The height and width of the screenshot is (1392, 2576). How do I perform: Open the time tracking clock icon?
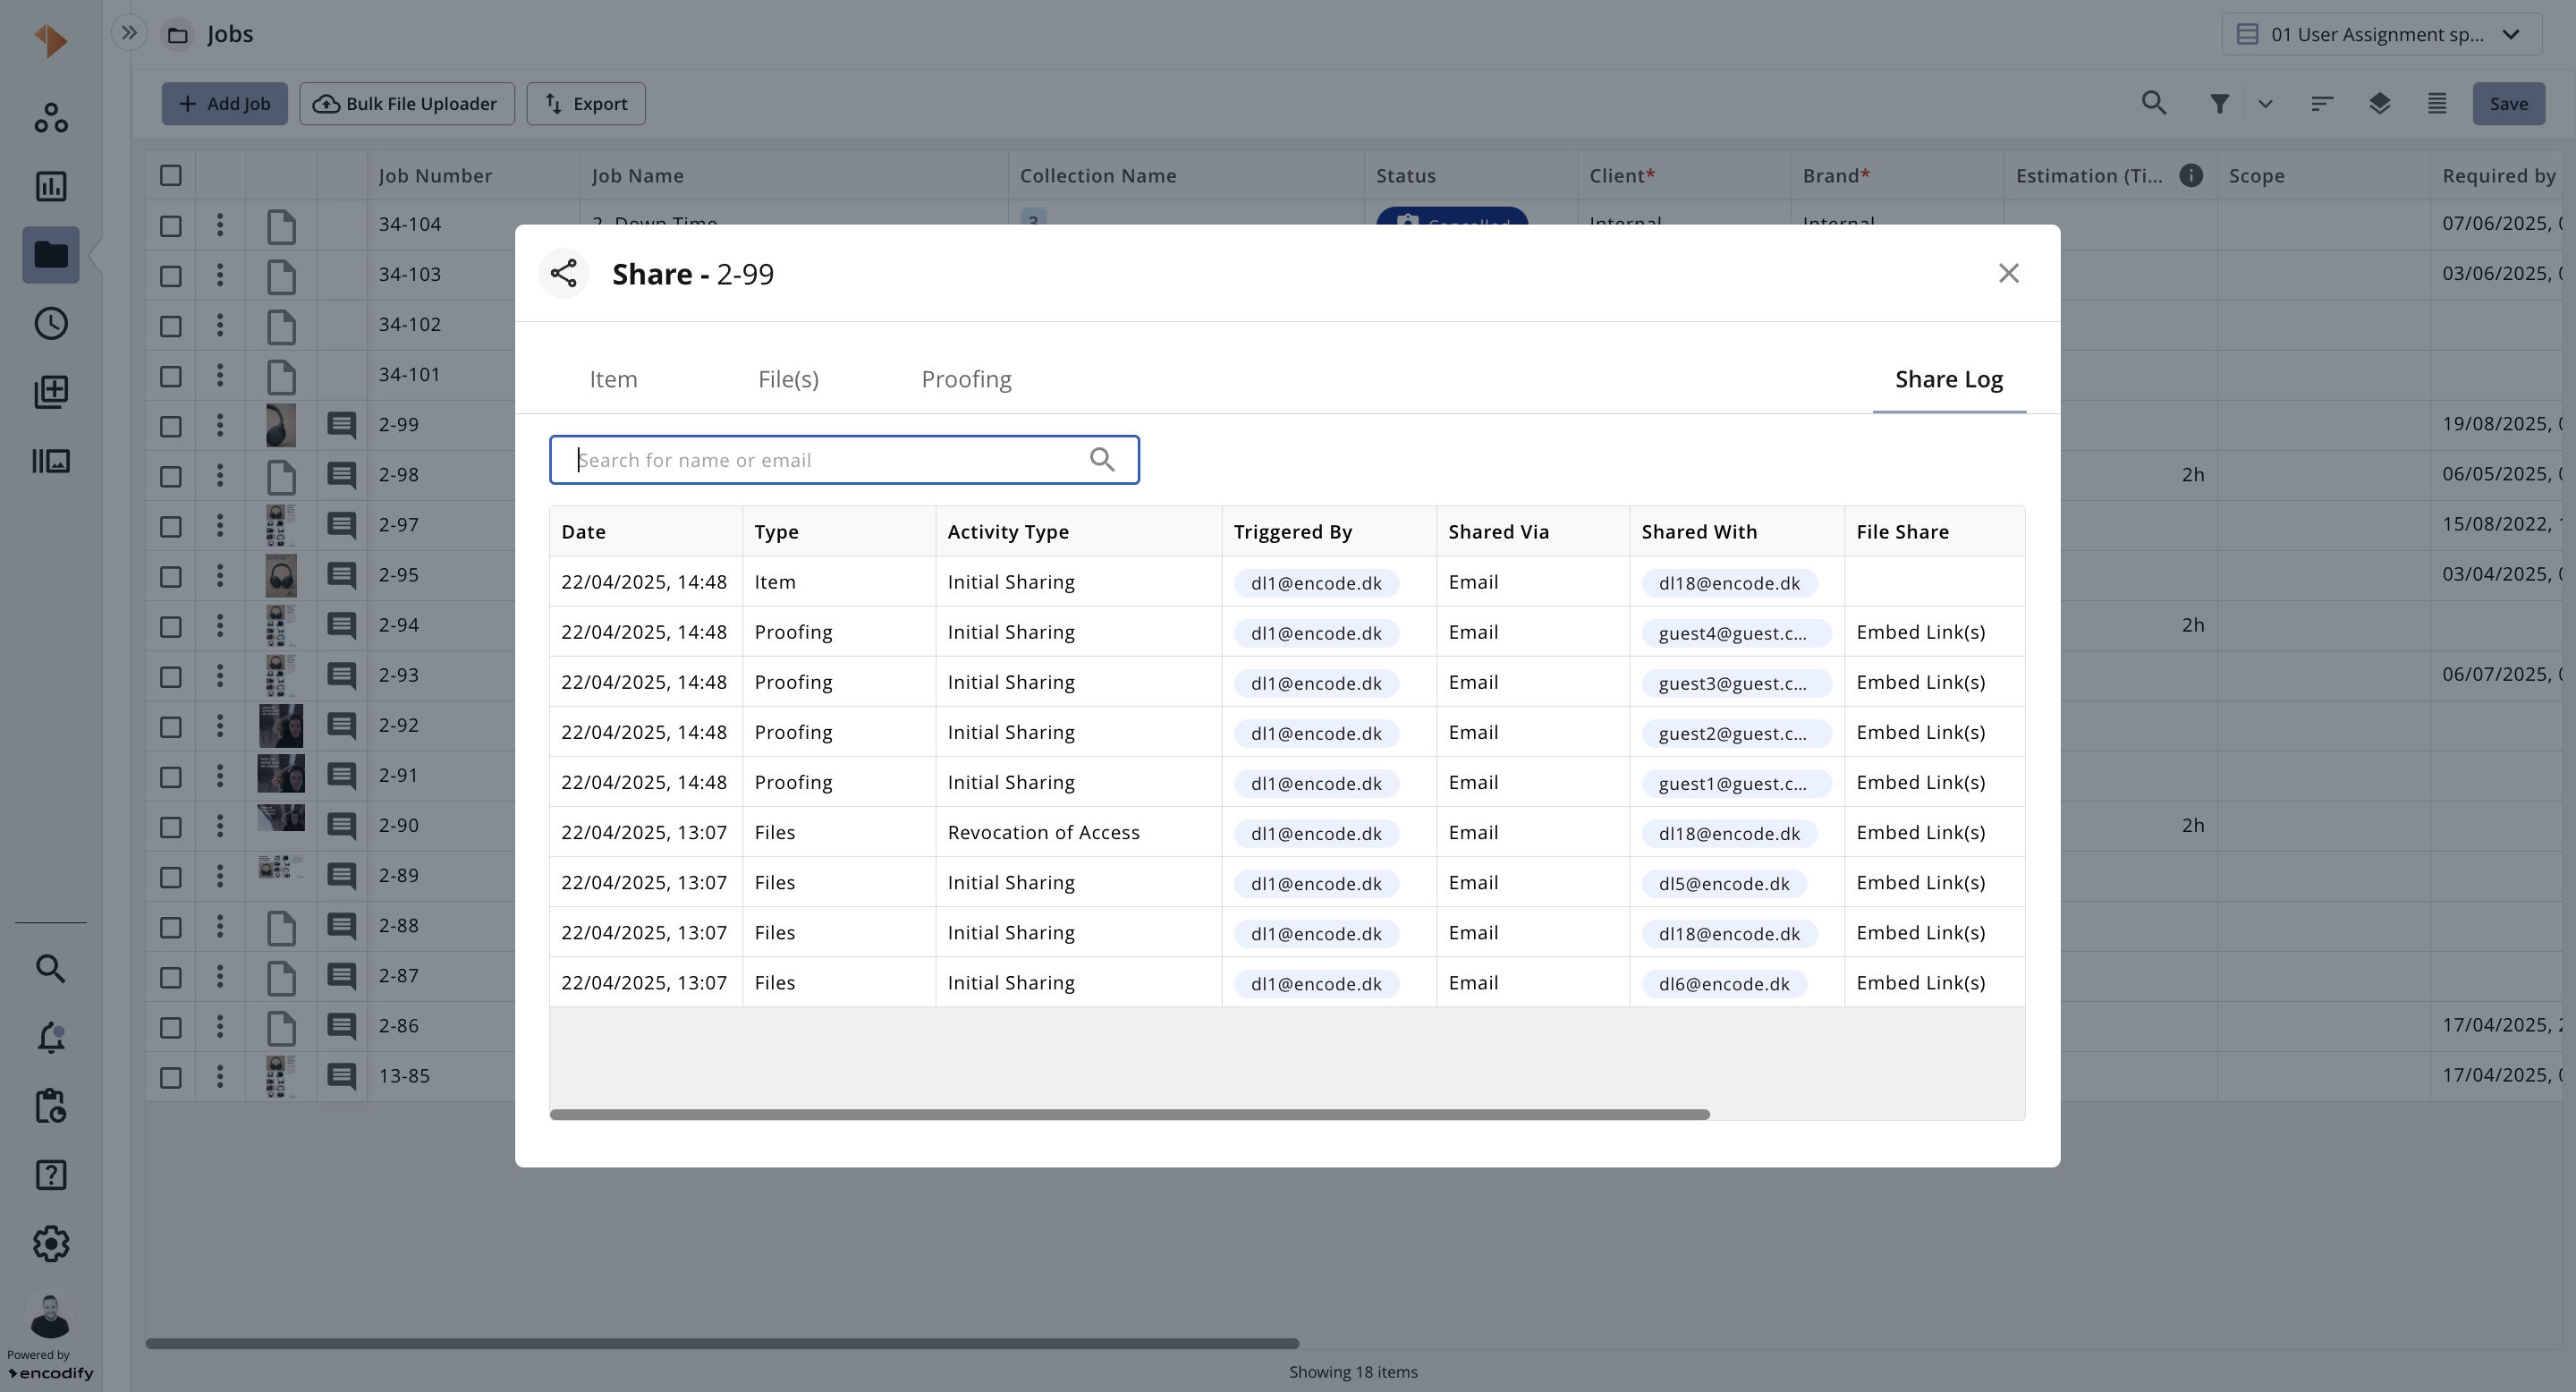(51, 323)
